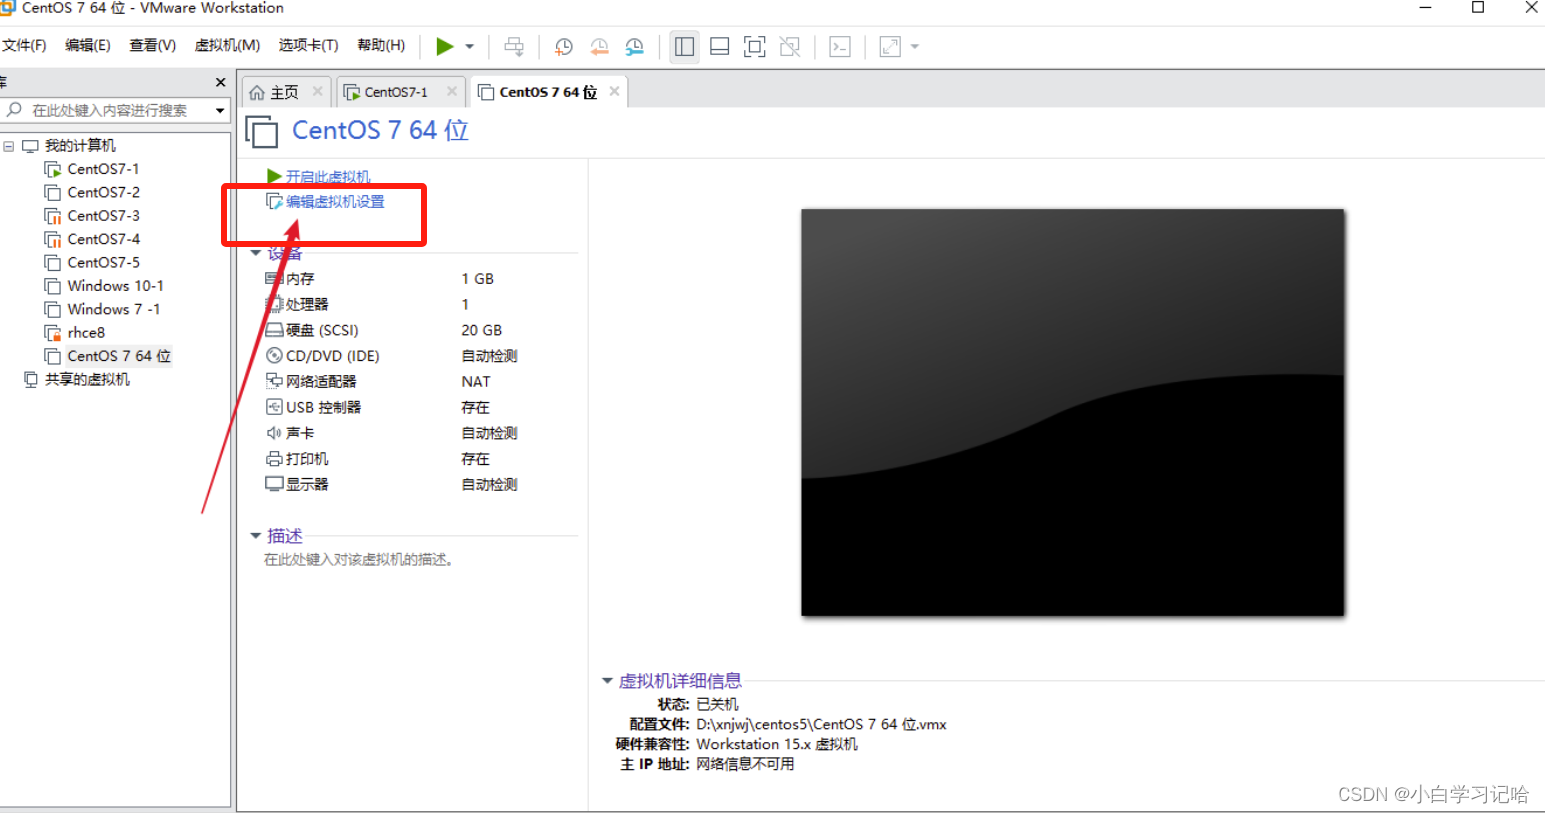The width and height of the screenshot is (1545, 813).
Task: Open the console view terminal icon
Action: point(840,46)
